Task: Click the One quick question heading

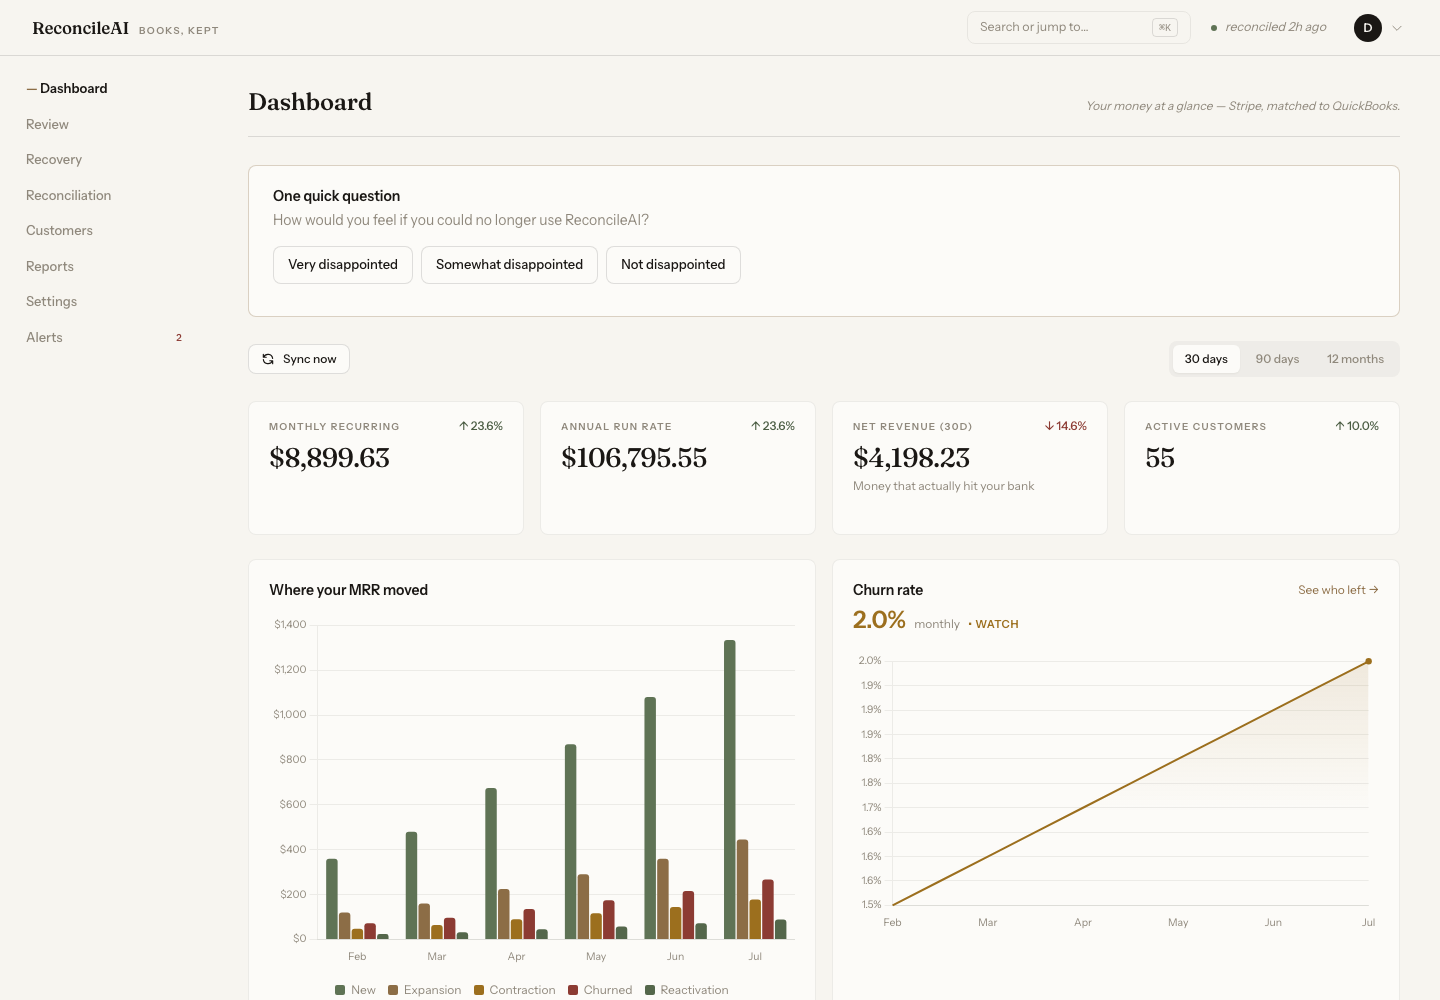Action: click(336, 196)
